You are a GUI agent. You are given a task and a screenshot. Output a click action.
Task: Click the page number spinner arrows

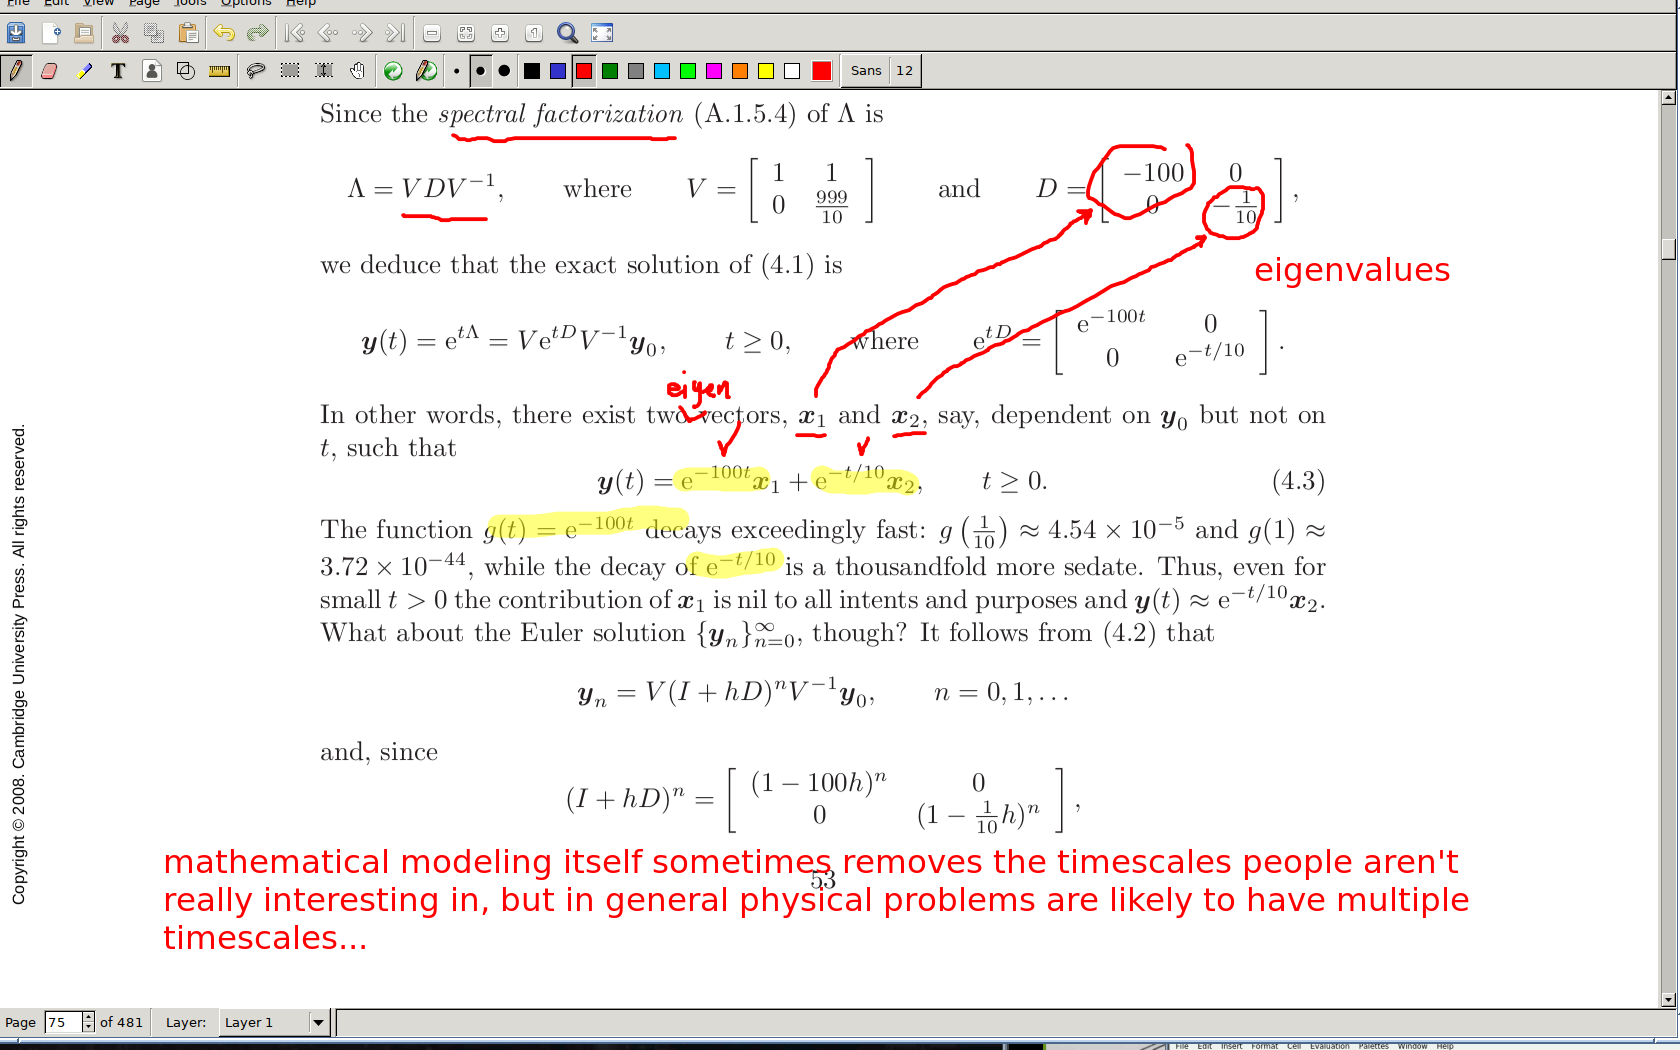(88, 1022)
